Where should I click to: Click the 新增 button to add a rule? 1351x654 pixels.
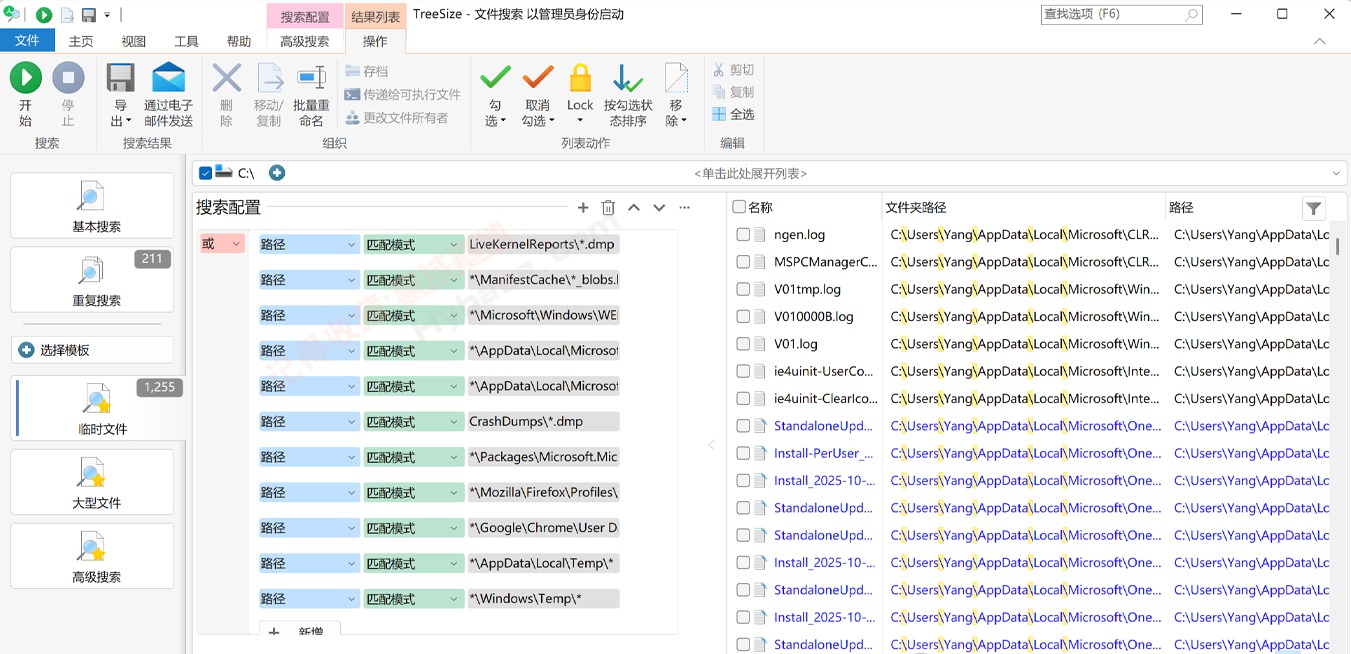(300, 633)
